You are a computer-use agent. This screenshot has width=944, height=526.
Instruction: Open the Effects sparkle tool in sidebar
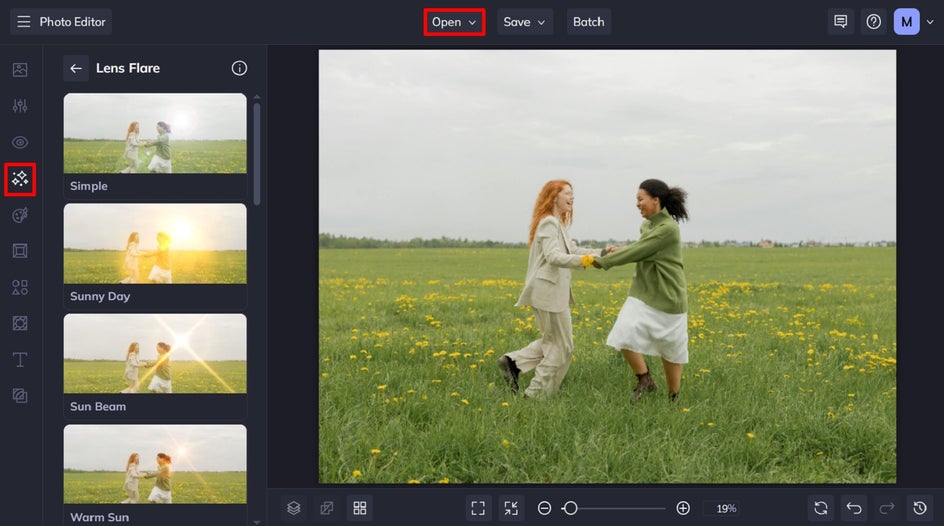[x=20, y=179]
